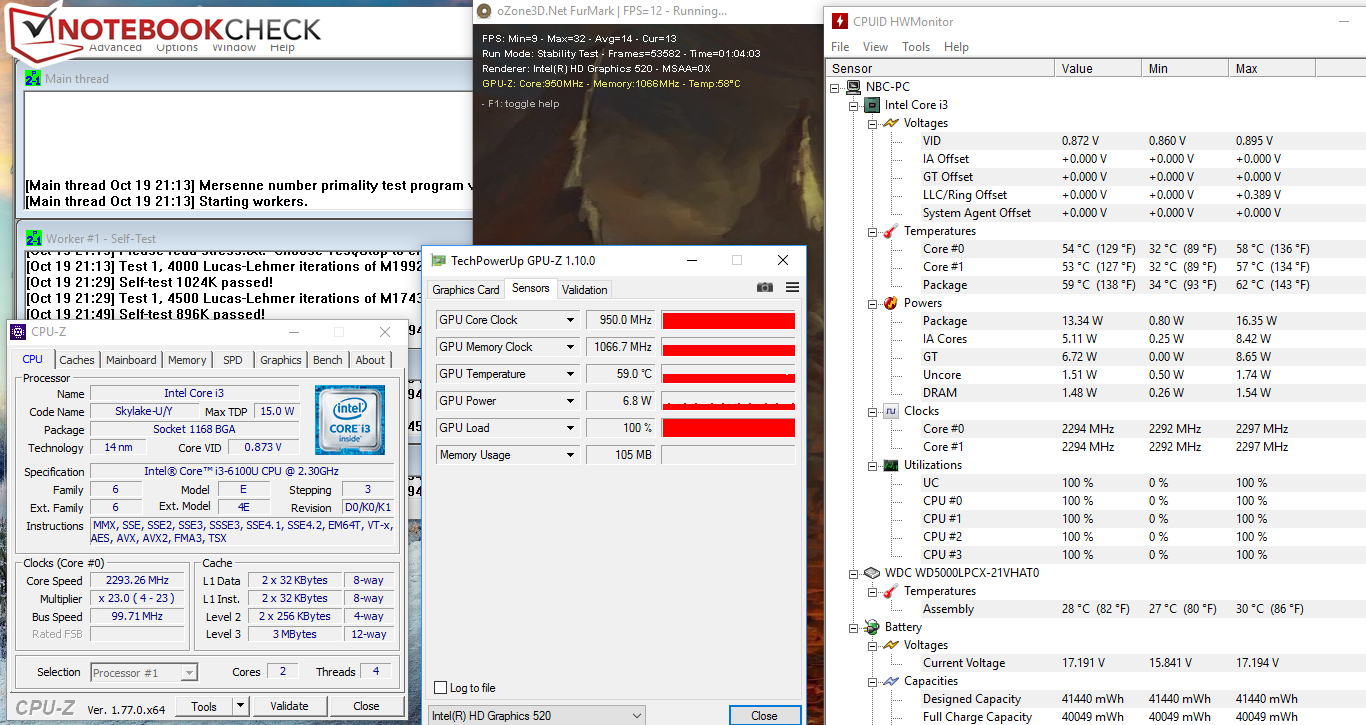Click the Specification field in CPU-Z
Viewport: 1366px width, 725px height.
(x=243, y=471)
